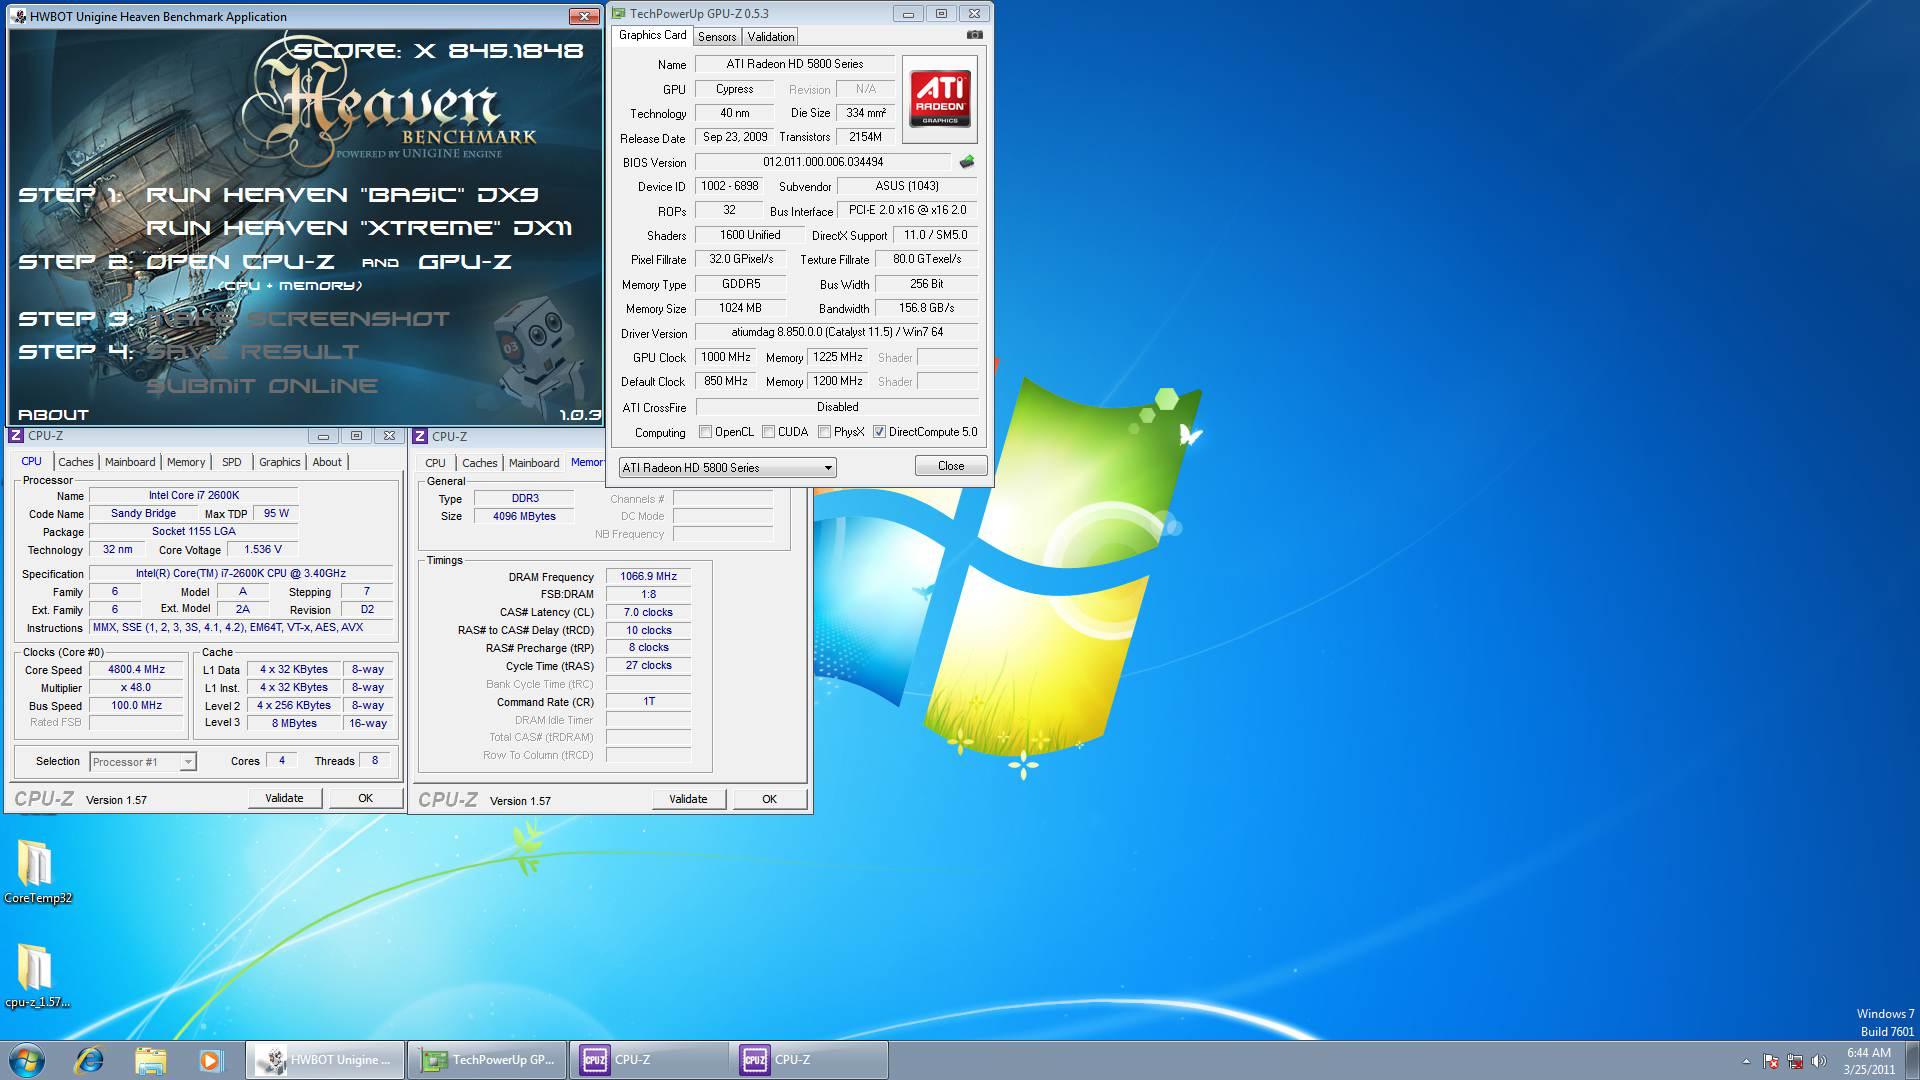Image resolution: width=1920 pixels, height=1080 pixels.
Task: Minimize the GPU-Z window
Action: point(908,13)
